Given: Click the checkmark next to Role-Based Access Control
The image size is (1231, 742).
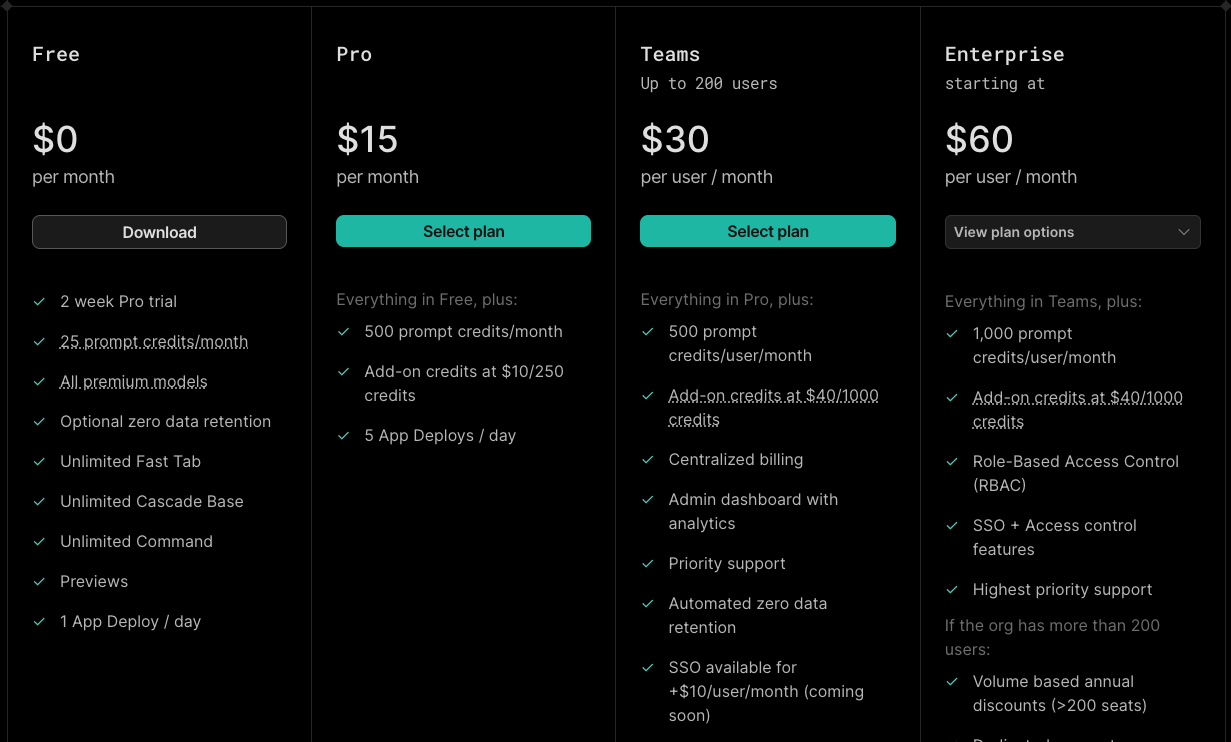Looking at the screenshot, I should click(x=952, y=461).
